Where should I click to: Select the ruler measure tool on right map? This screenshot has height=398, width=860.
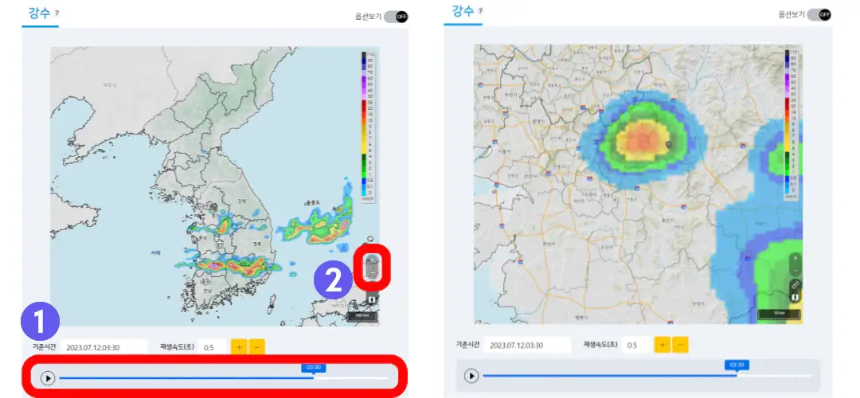[795, 285]
